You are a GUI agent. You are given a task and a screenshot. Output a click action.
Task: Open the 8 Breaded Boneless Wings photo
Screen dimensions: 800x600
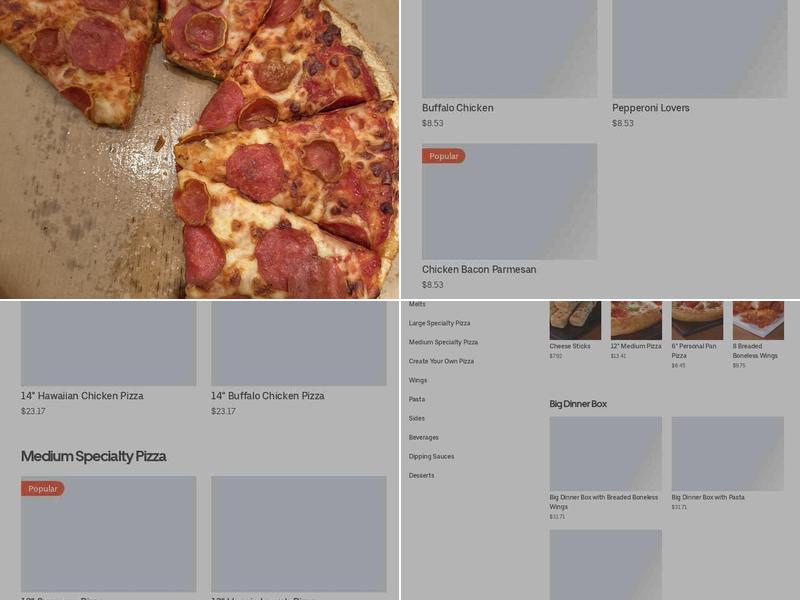click(x=758, y=320)
